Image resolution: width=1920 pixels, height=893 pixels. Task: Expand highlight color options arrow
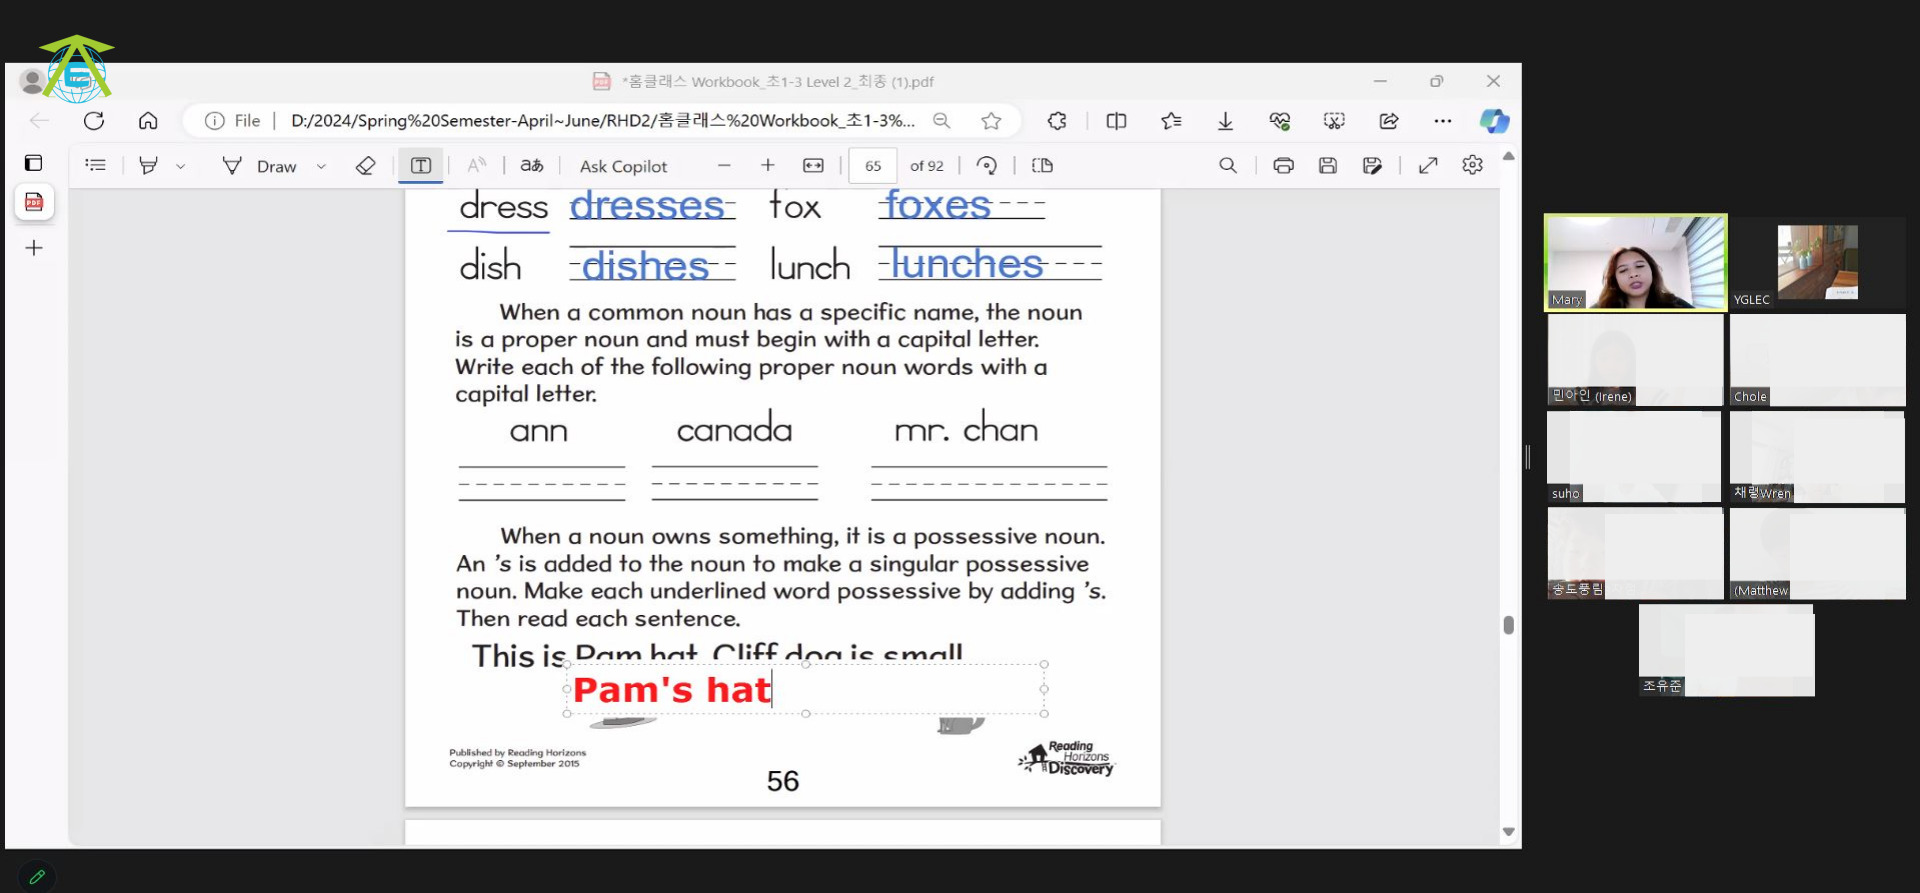[x=180, y=166]
